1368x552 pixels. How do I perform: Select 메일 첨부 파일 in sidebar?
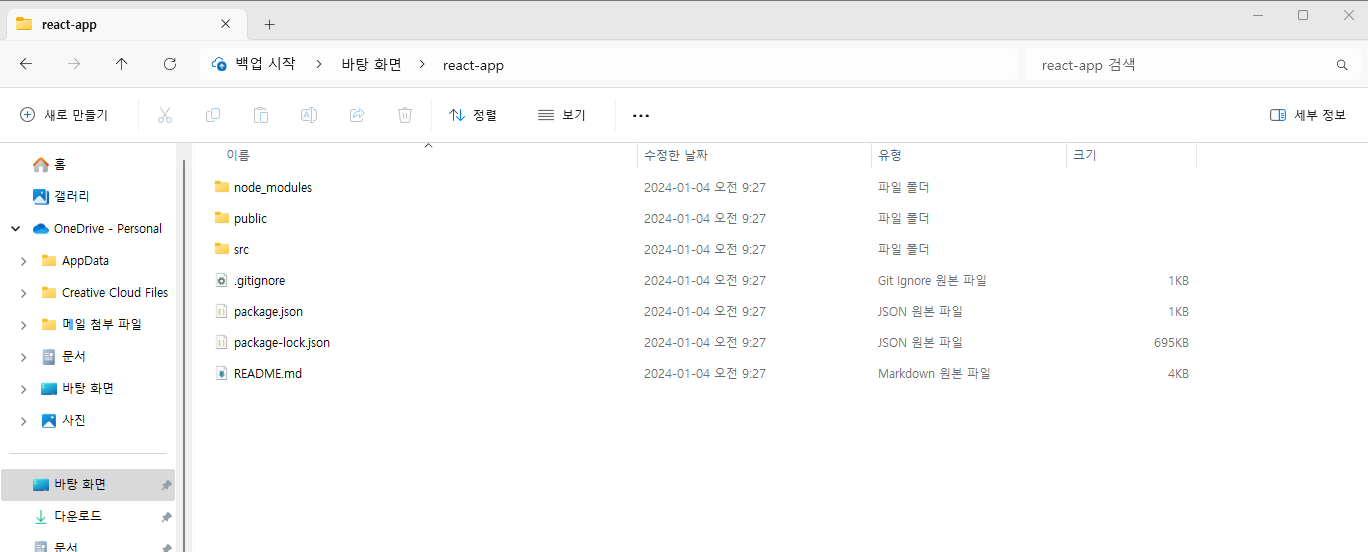point(91,324)
